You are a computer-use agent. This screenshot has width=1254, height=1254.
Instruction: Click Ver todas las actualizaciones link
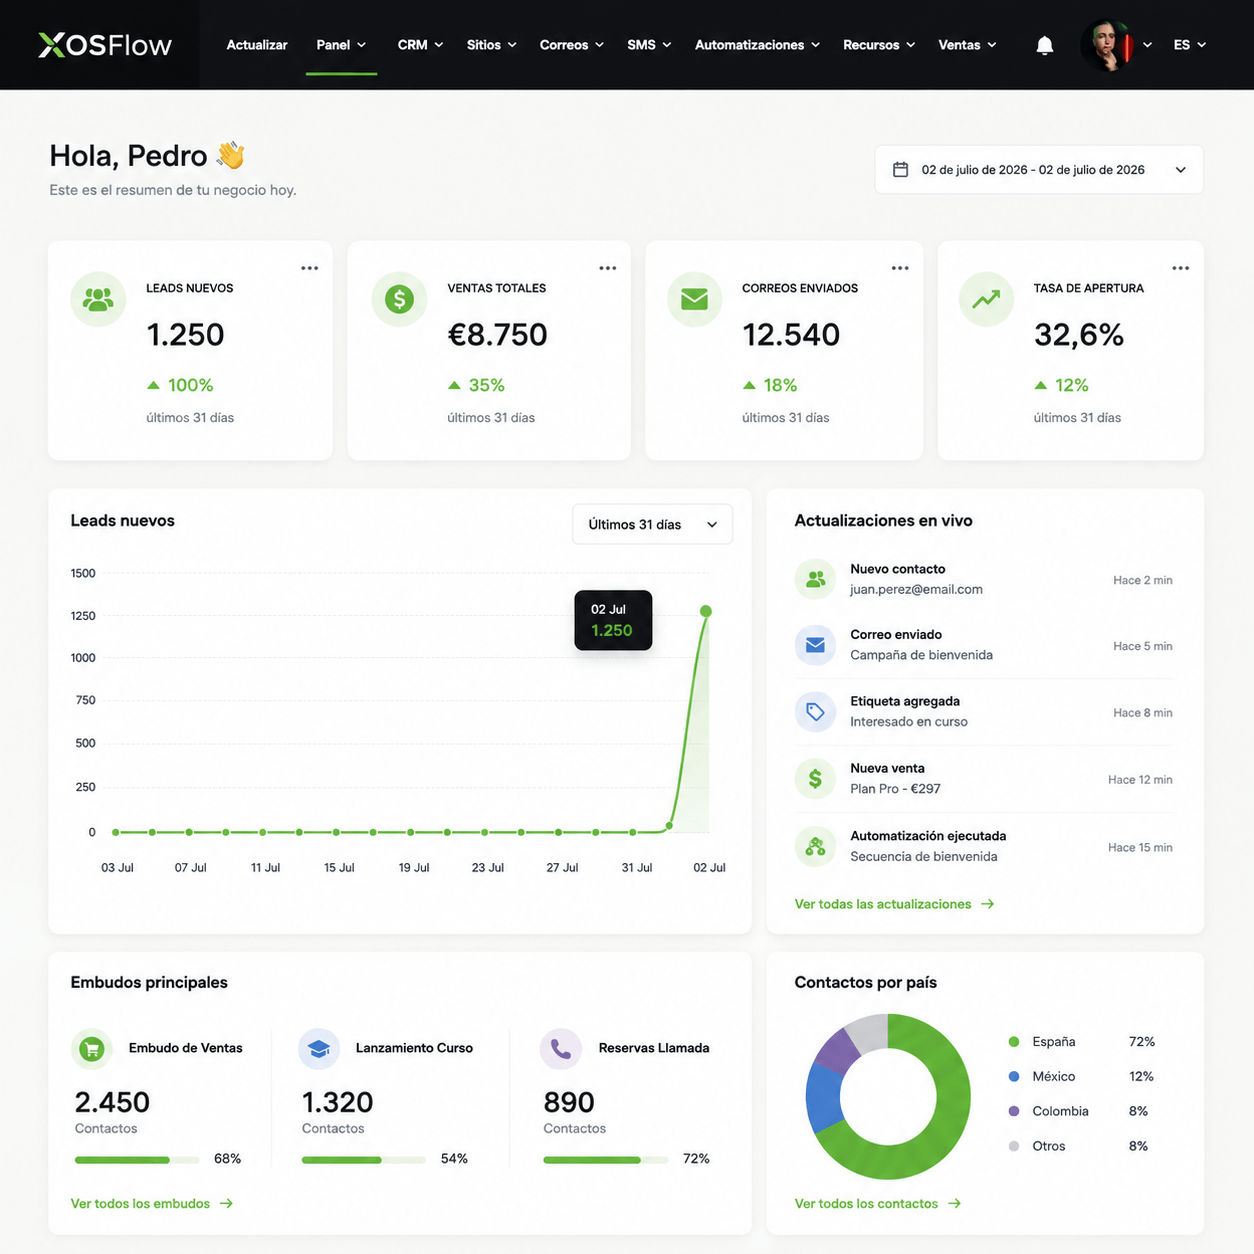[x=894, y=904]
